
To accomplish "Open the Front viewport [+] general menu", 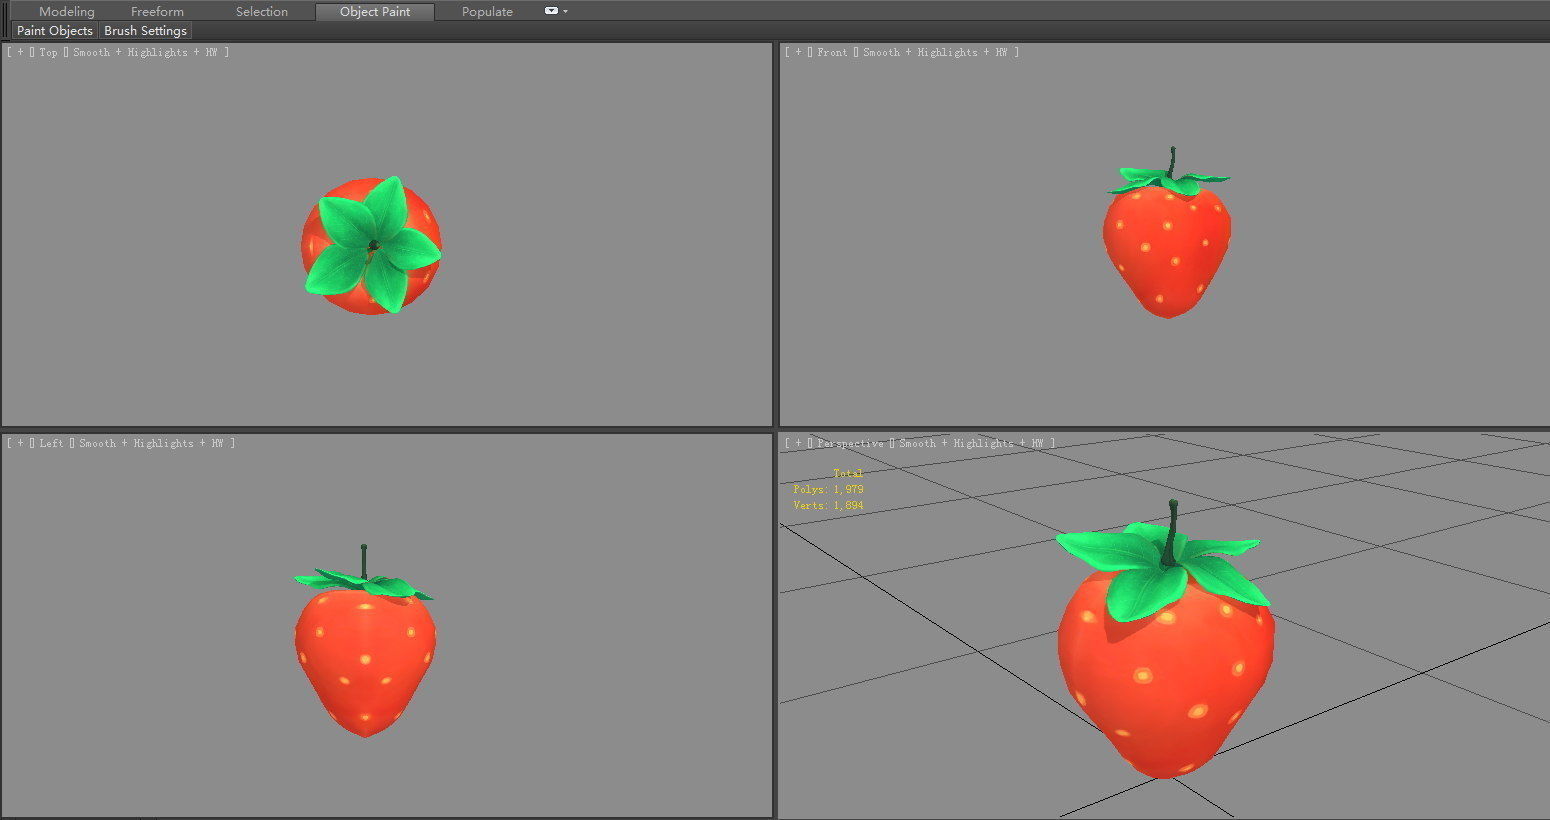I will (x=798, y=52).
